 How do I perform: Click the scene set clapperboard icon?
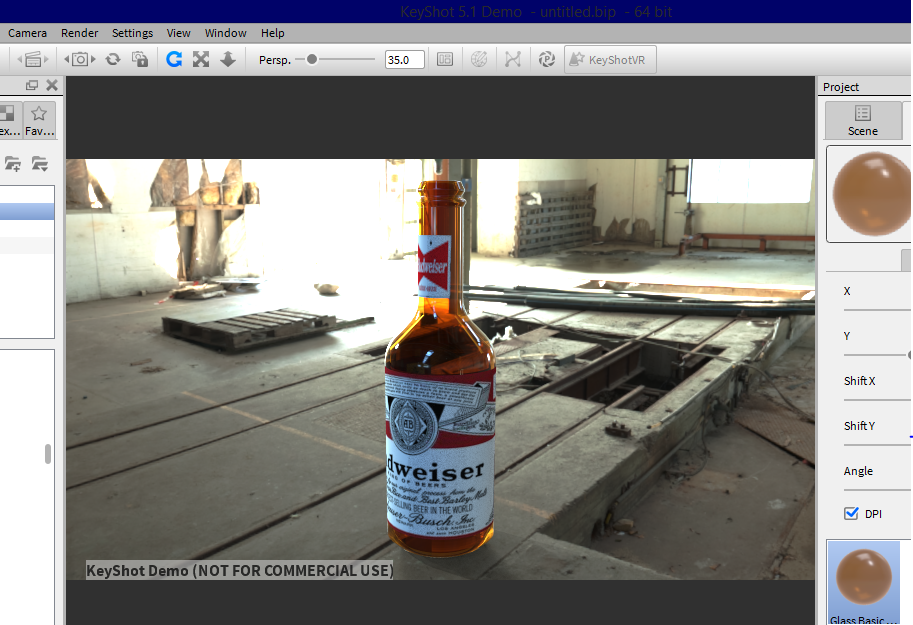[x=33, y=59]
